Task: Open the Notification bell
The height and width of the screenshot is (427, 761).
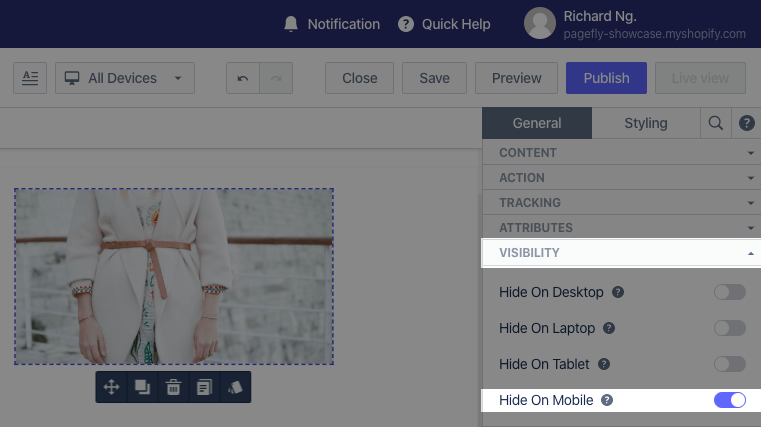Action: click(x=291, y=24)
